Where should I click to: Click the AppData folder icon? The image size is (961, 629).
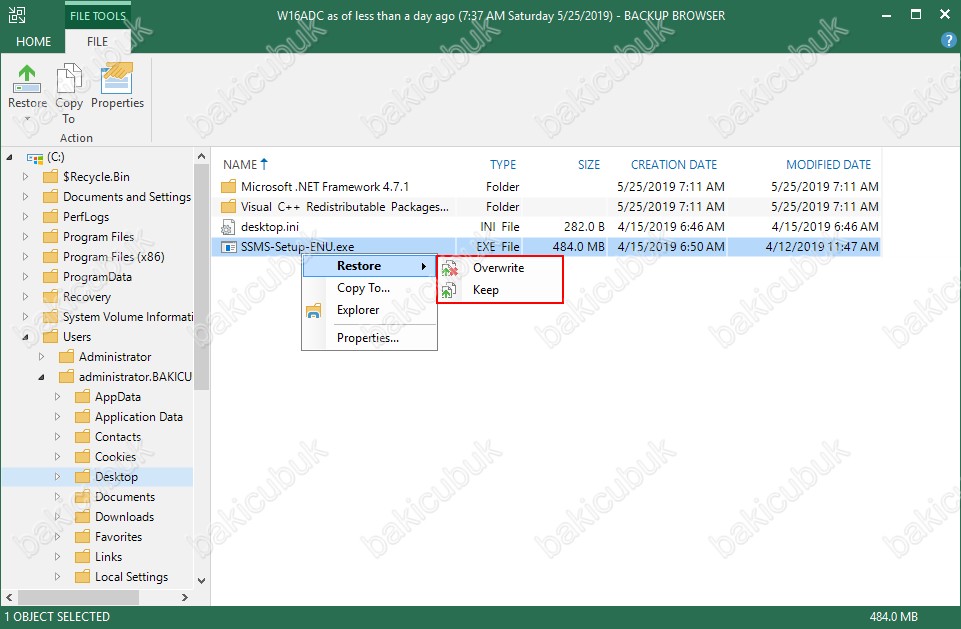tap(83, 397)
